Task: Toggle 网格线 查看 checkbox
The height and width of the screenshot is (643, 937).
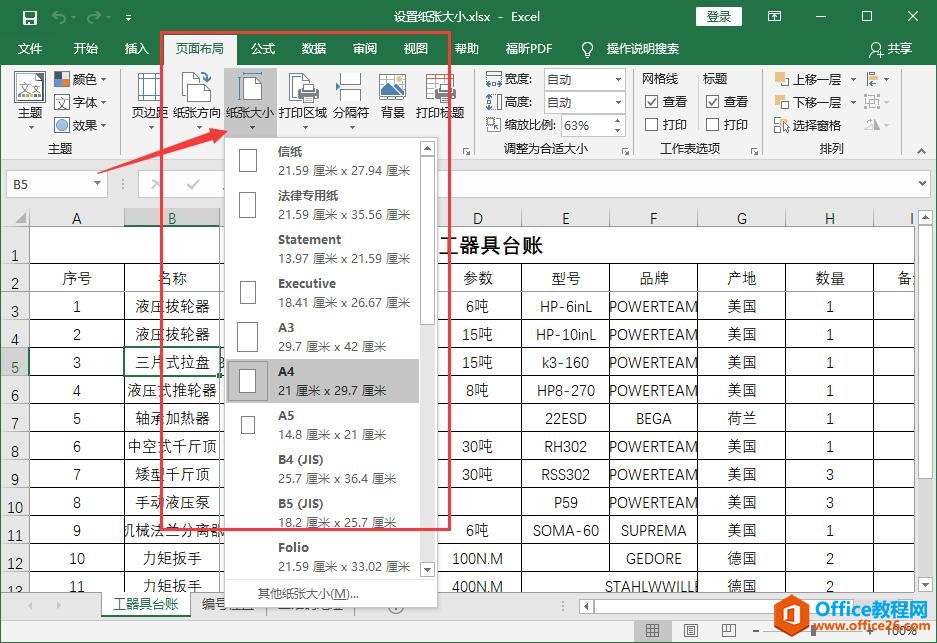Action: pyautogui.click(x=652, y=102)
